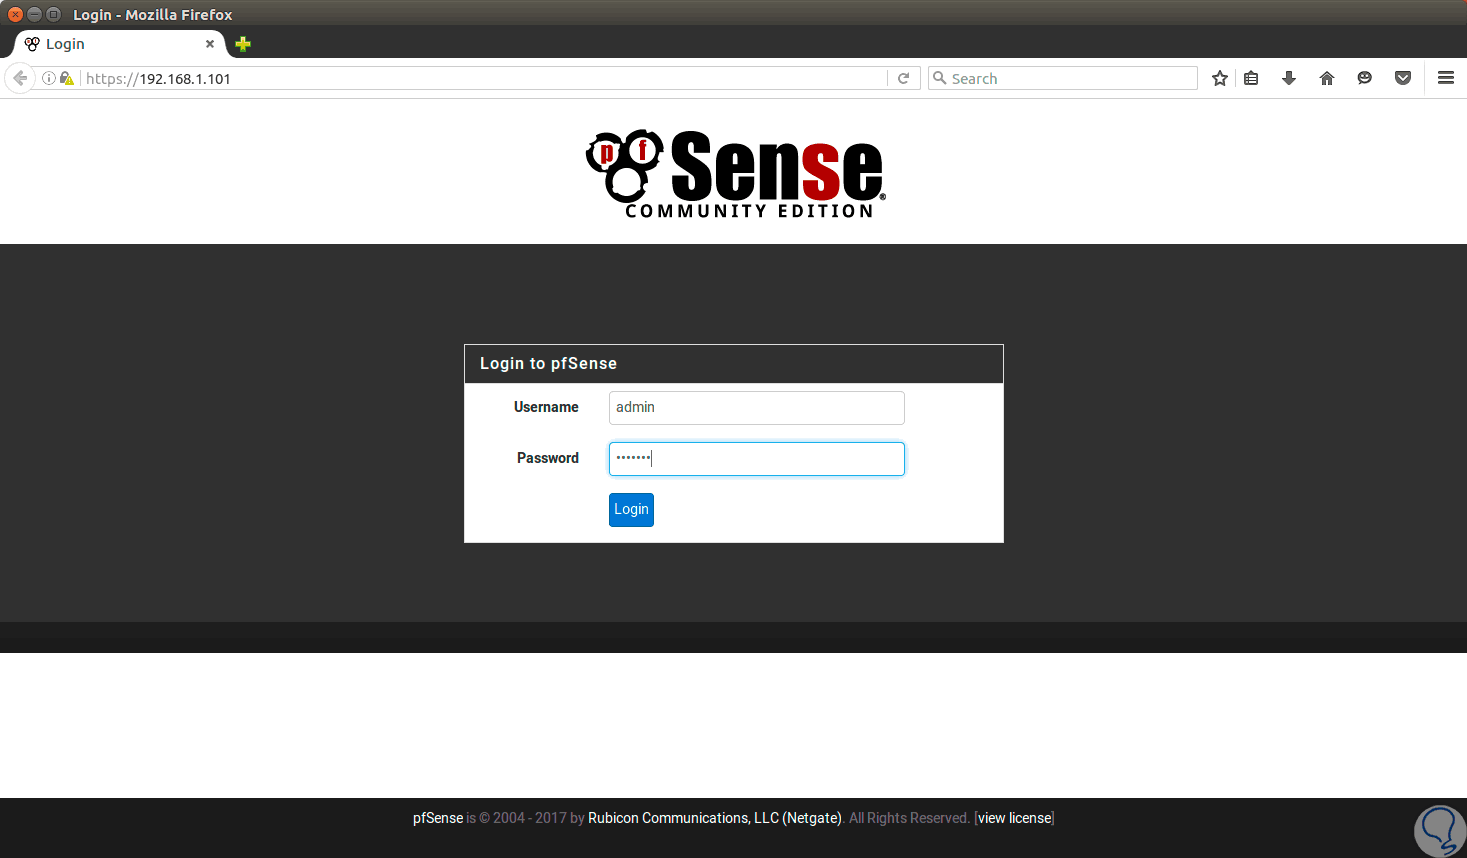Click the pfSense Community Edition logo

(x=735, y=174)
